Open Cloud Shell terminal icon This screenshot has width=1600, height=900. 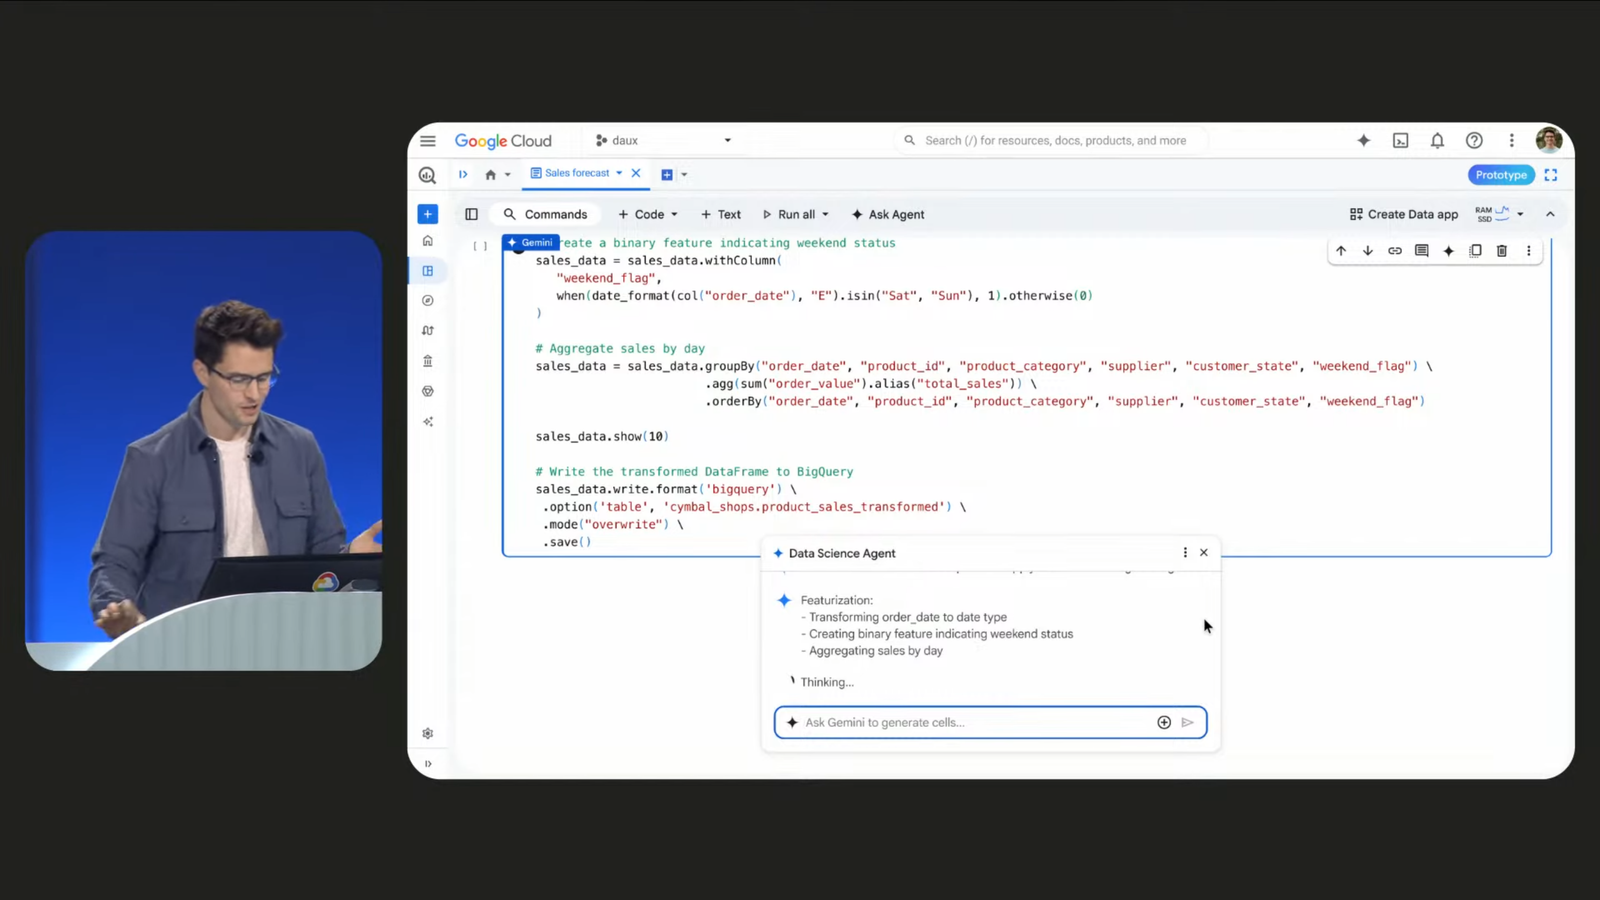(1400, 141)
